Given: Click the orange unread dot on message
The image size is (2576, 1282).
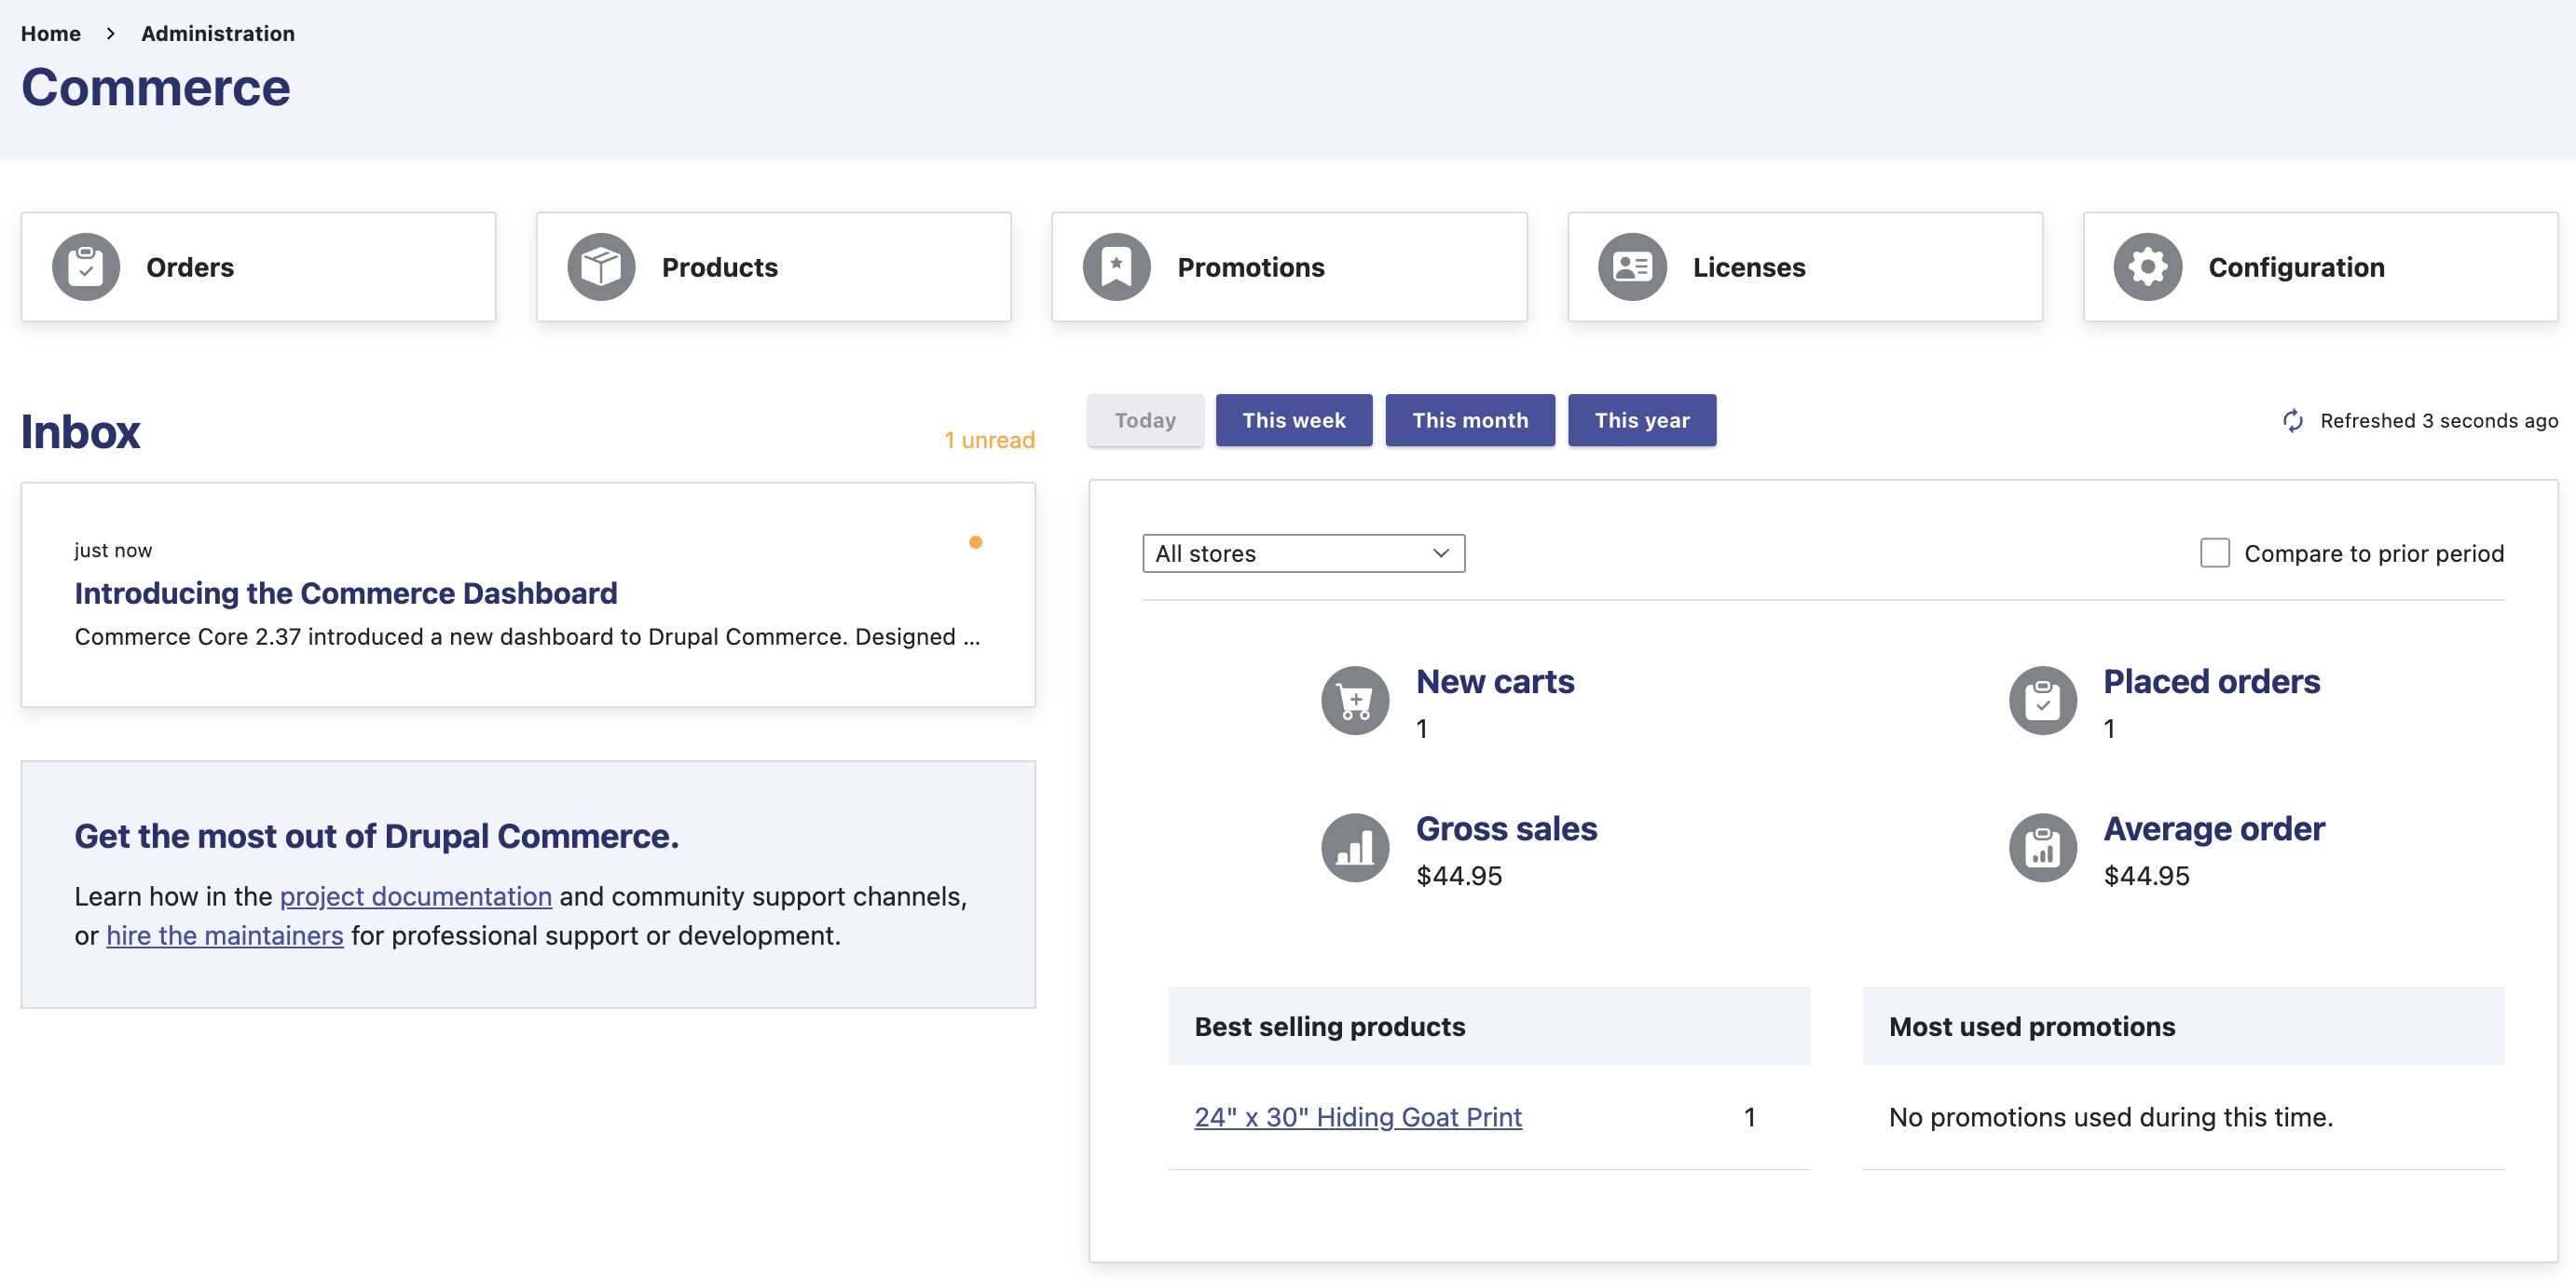Looking at the screenshot, I should coord(976,542).
